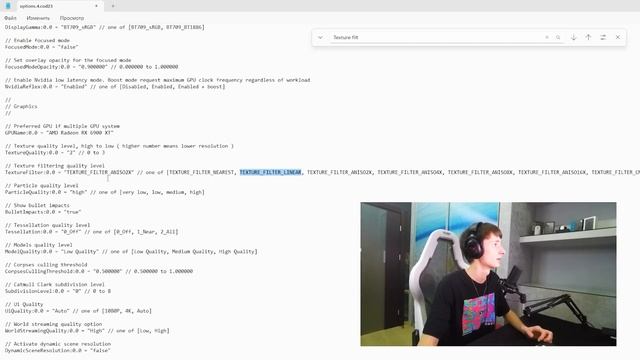Viewport: 640px width, 360px height.
Task: Open the Изменить menu
Action: point(38,18)
